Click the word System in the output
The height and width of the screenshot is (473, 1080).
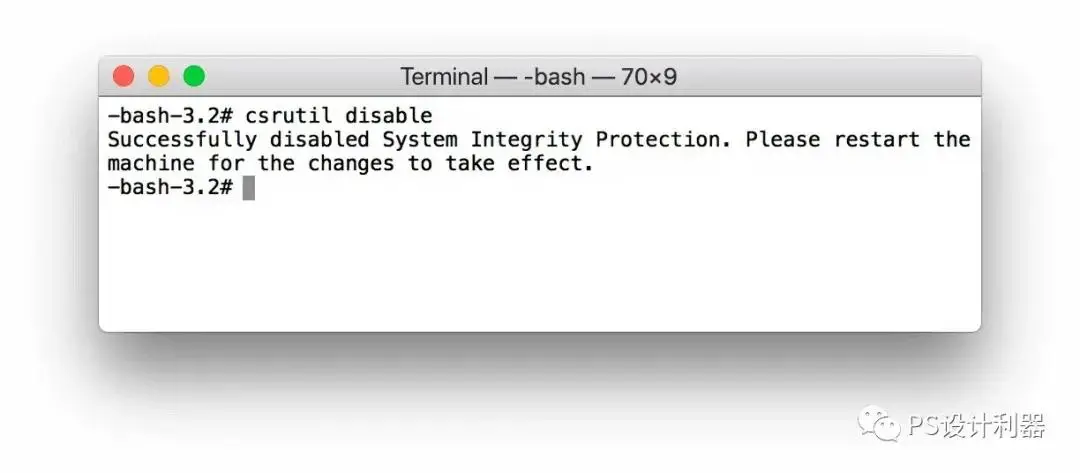(x=420, y=140)
